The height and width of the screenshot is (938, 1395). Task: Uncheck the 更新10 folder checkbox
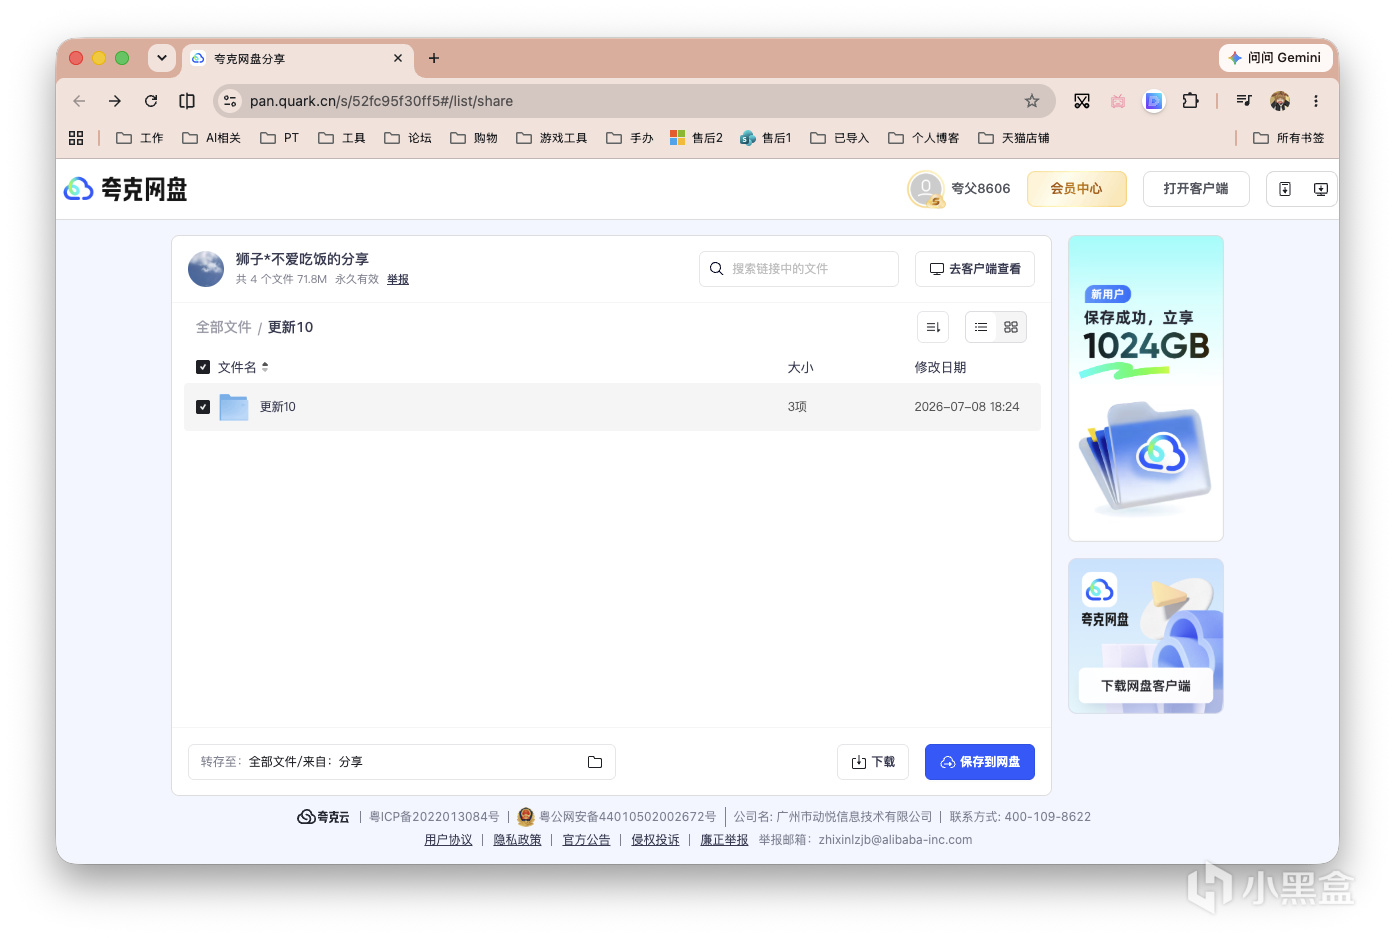[203, 407]
